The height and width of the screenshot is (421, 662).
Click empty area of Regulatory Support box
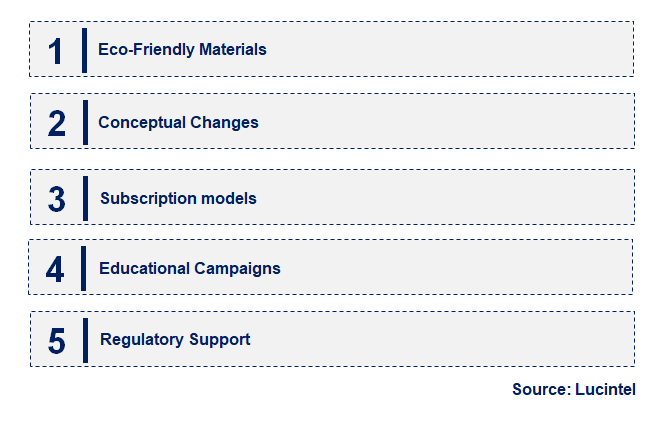(441, 339)
